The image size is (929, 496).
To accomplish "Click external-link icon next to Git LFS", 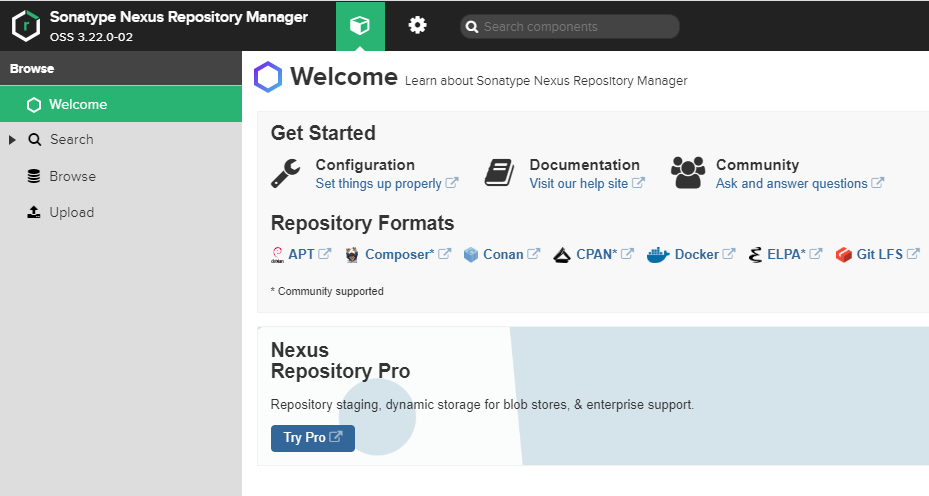I will tap(913, 254).
